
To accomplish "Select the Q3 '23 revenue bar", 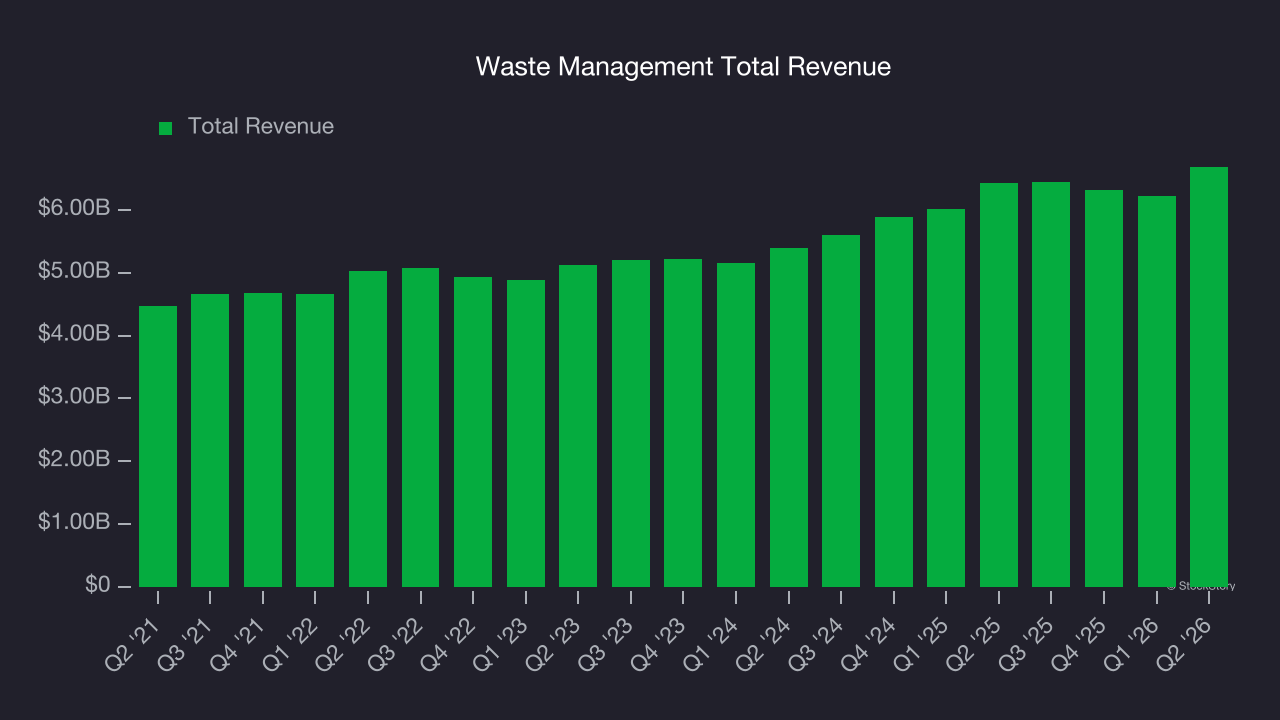I will (x=631, y=423).
